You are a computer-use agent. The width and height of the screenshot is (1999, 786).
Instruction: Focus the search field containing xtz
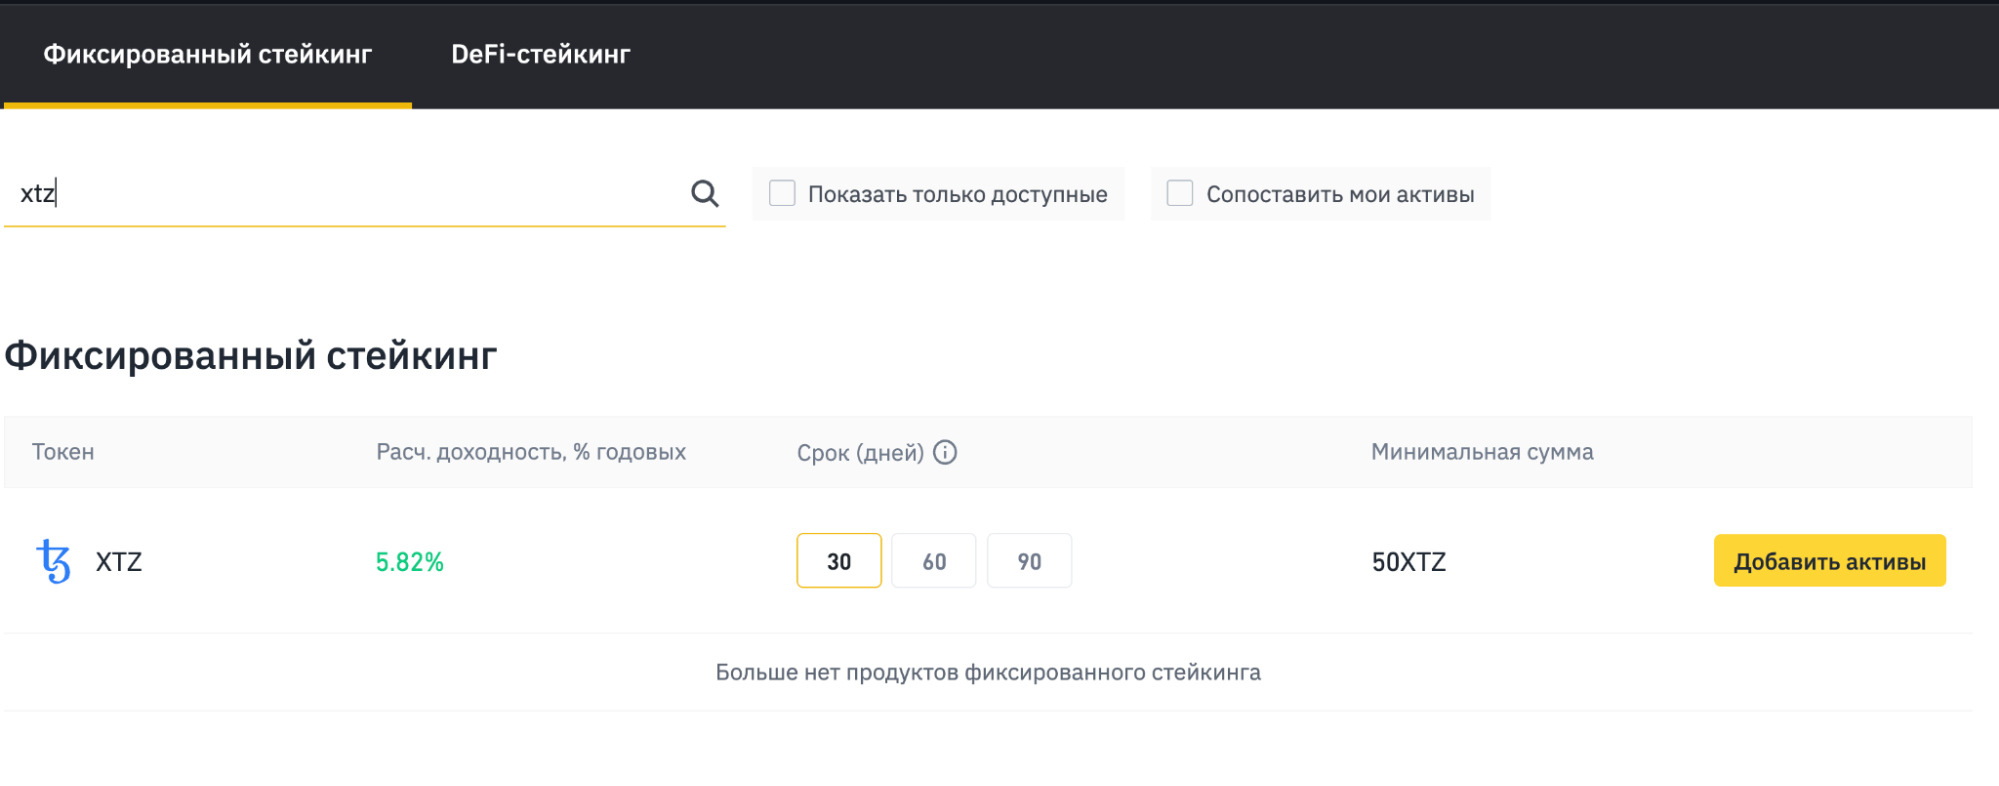pyautogui.click(x=340, y=193)
